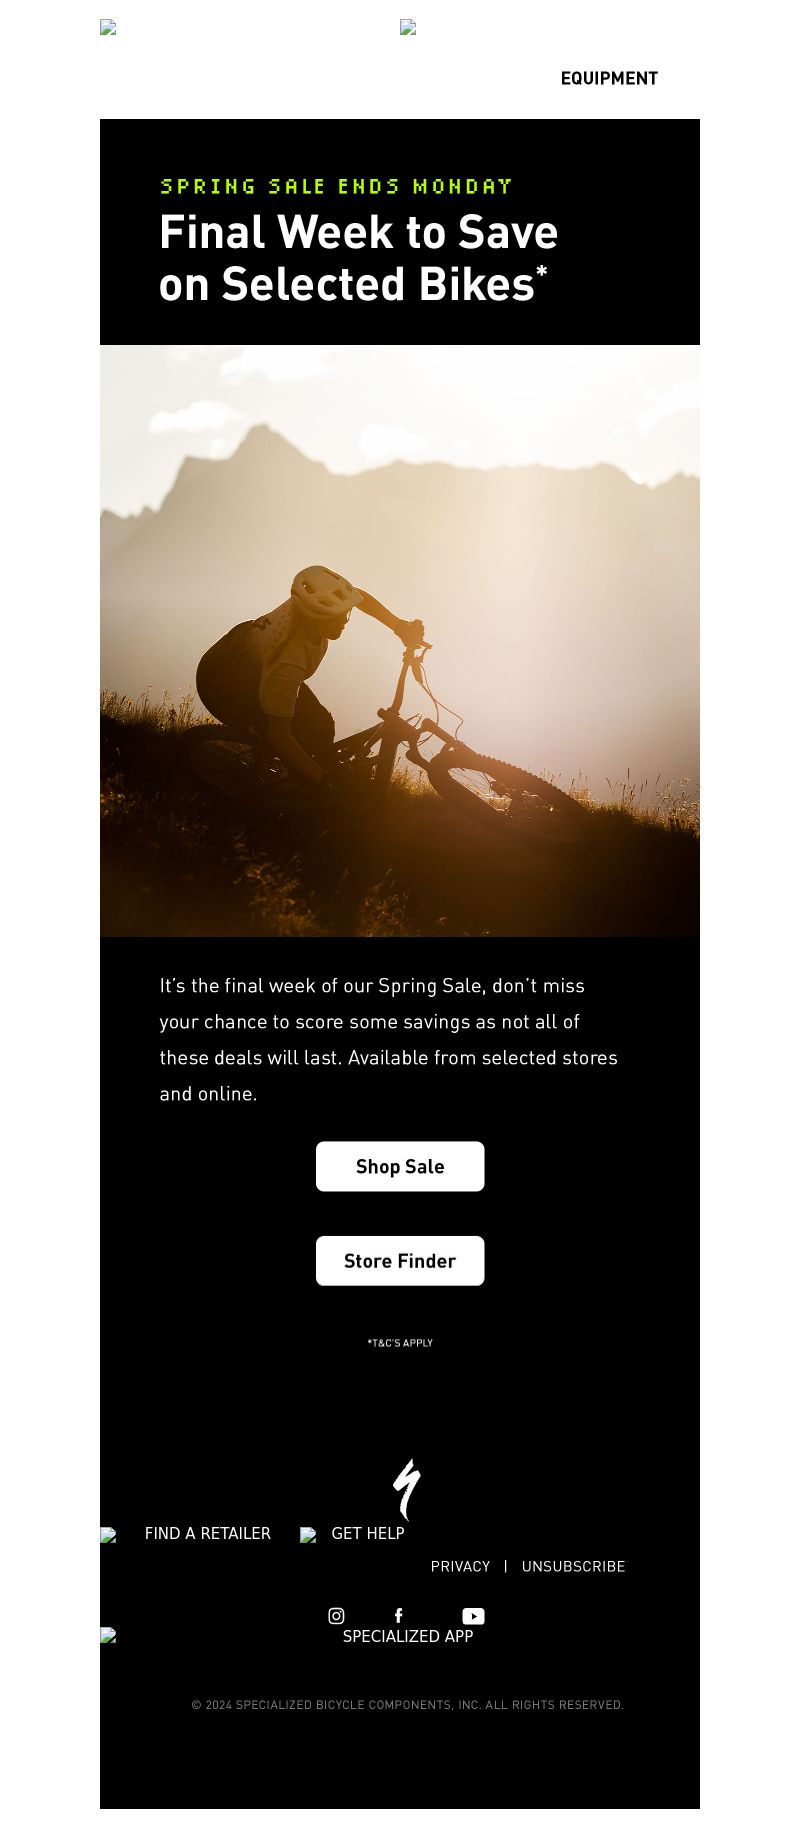Open the Find a Retailer link
The image size is (800, 1829).
(208, 1533)
